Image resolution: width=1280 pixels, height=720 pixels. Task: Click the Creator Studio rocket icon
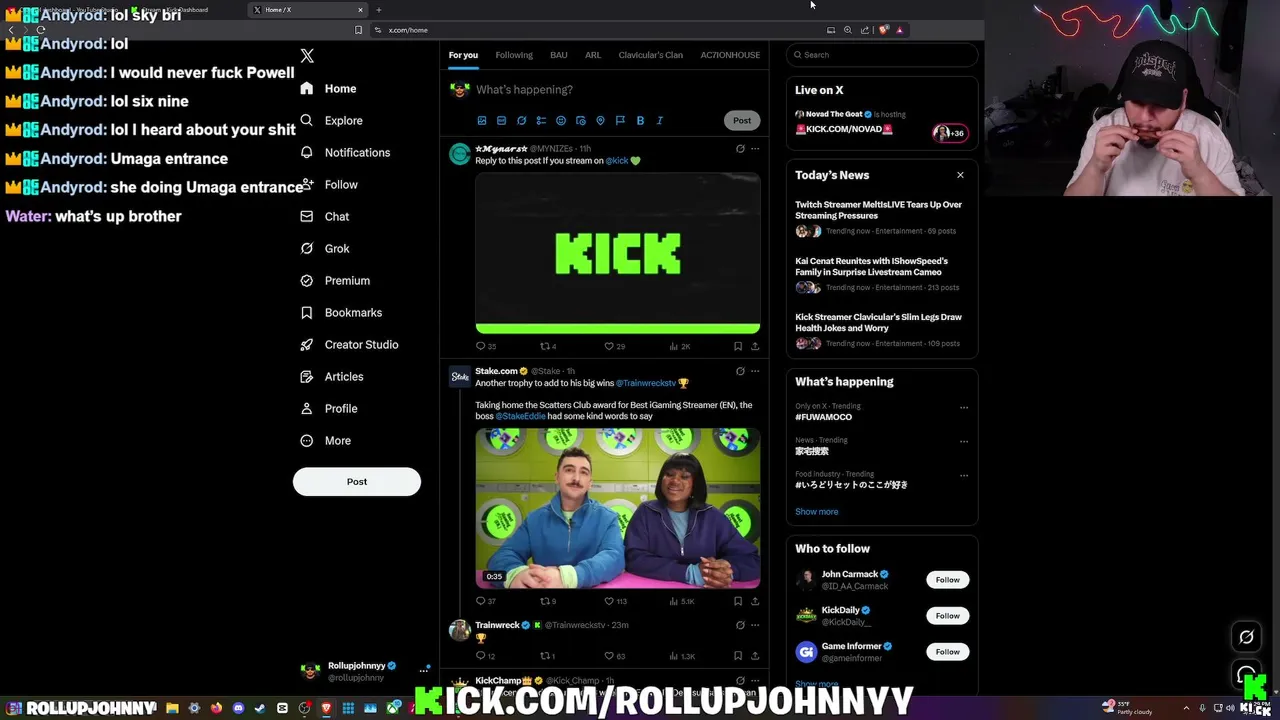[307, 345]
